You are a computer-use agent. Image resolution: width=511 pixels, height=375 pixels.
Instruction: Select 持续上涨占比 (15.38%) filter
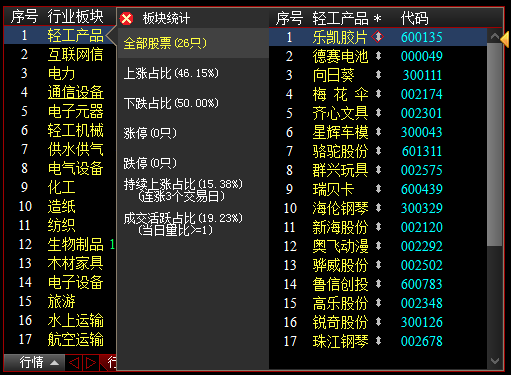tap(183, 190)
